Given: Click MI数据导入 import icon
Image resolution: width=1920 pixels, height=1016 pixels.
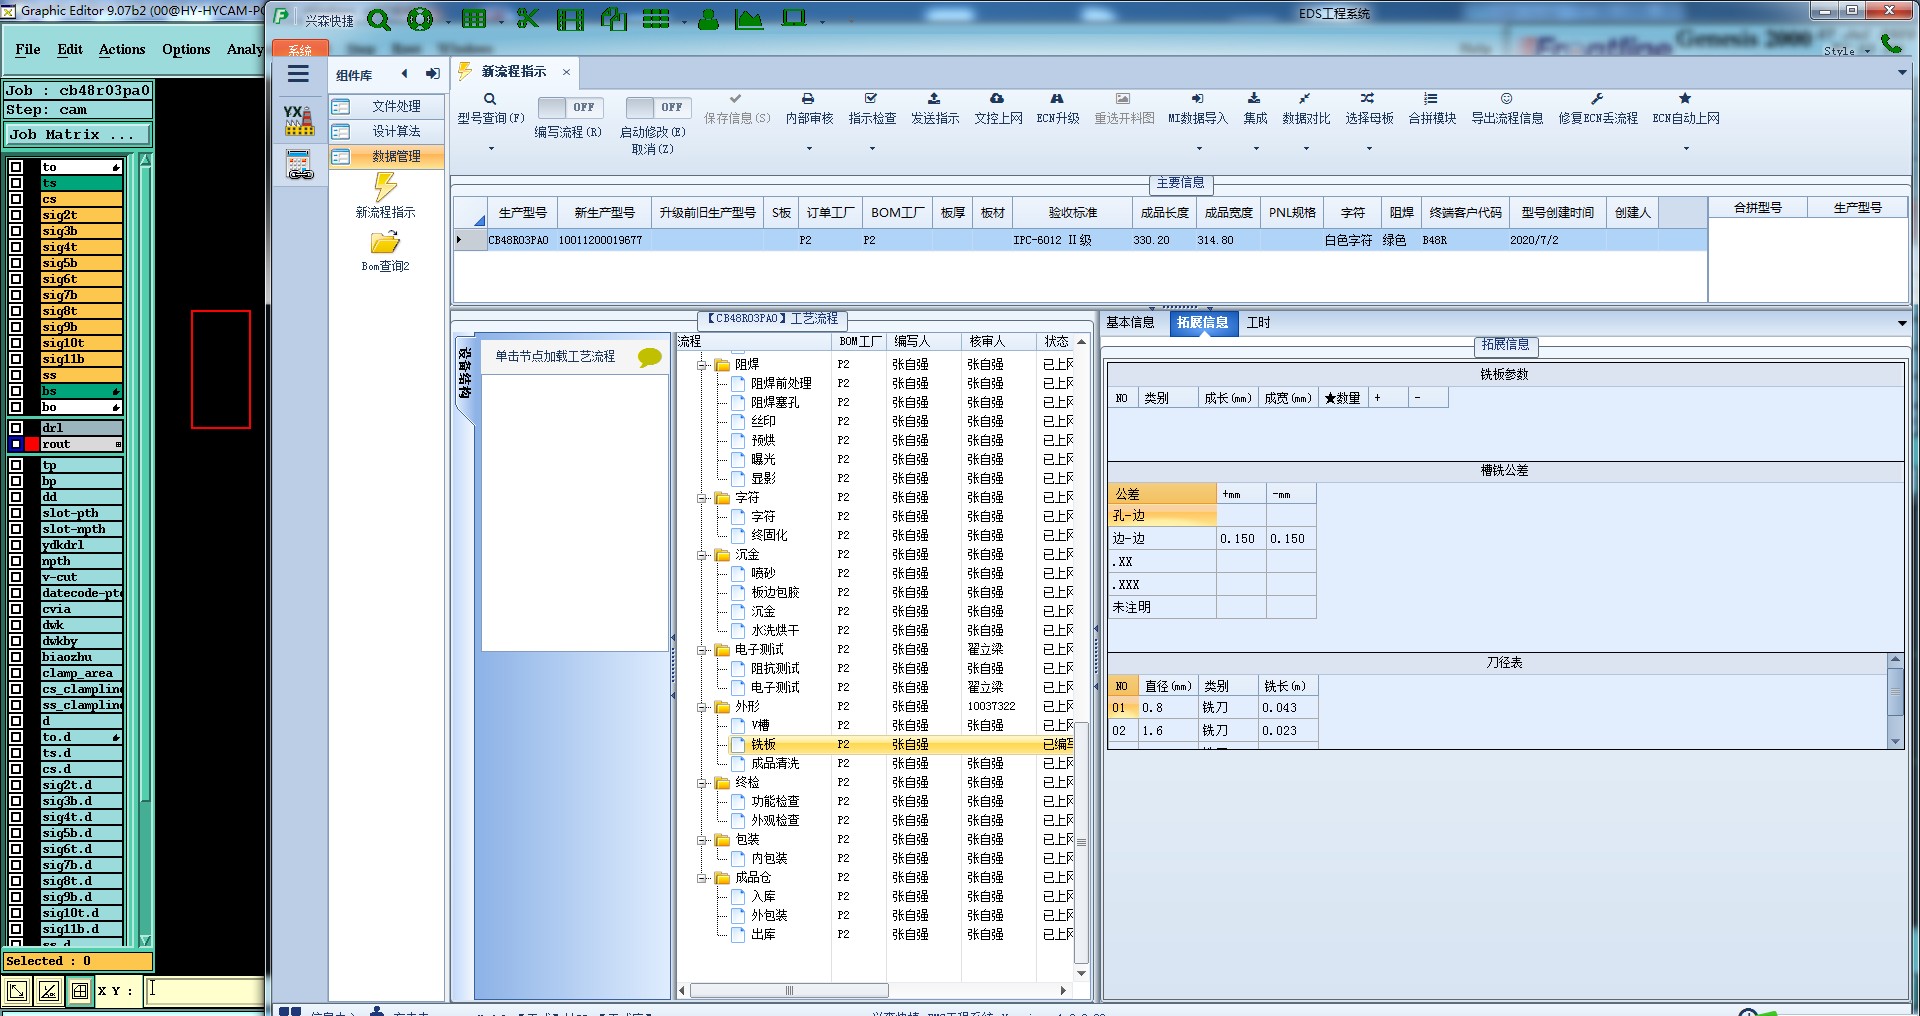Looking at the screenshot, I should click(x=1197, y=99).
